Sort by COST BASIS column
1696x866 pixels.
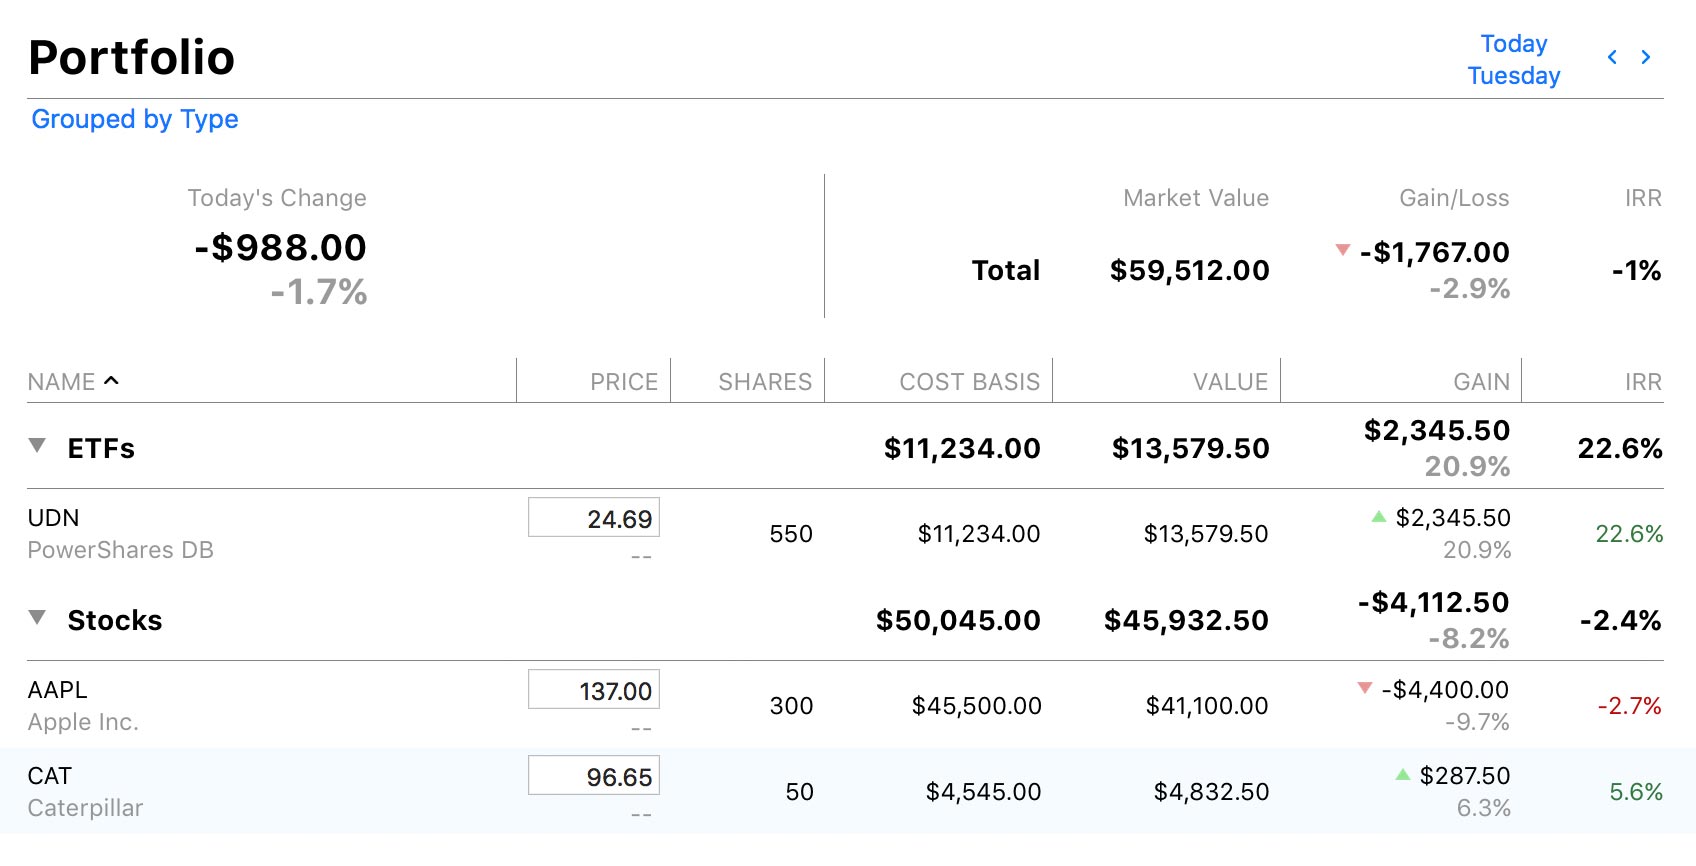coord(969,382)
